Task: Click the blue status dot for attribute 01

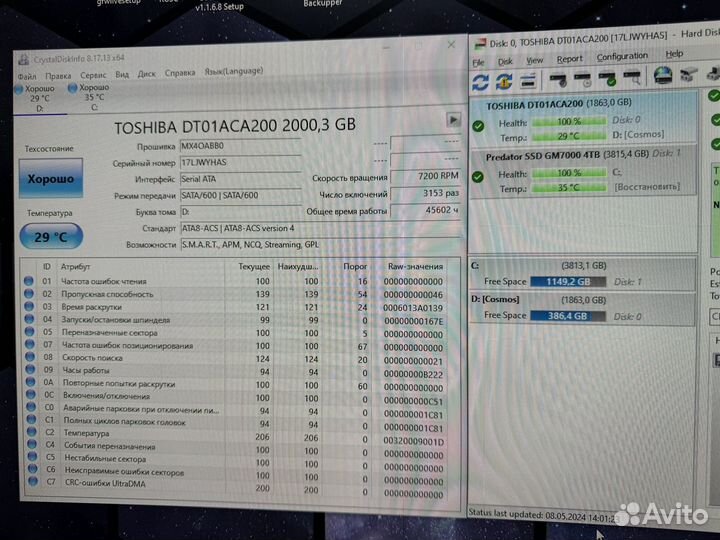Action: point(29,281)
